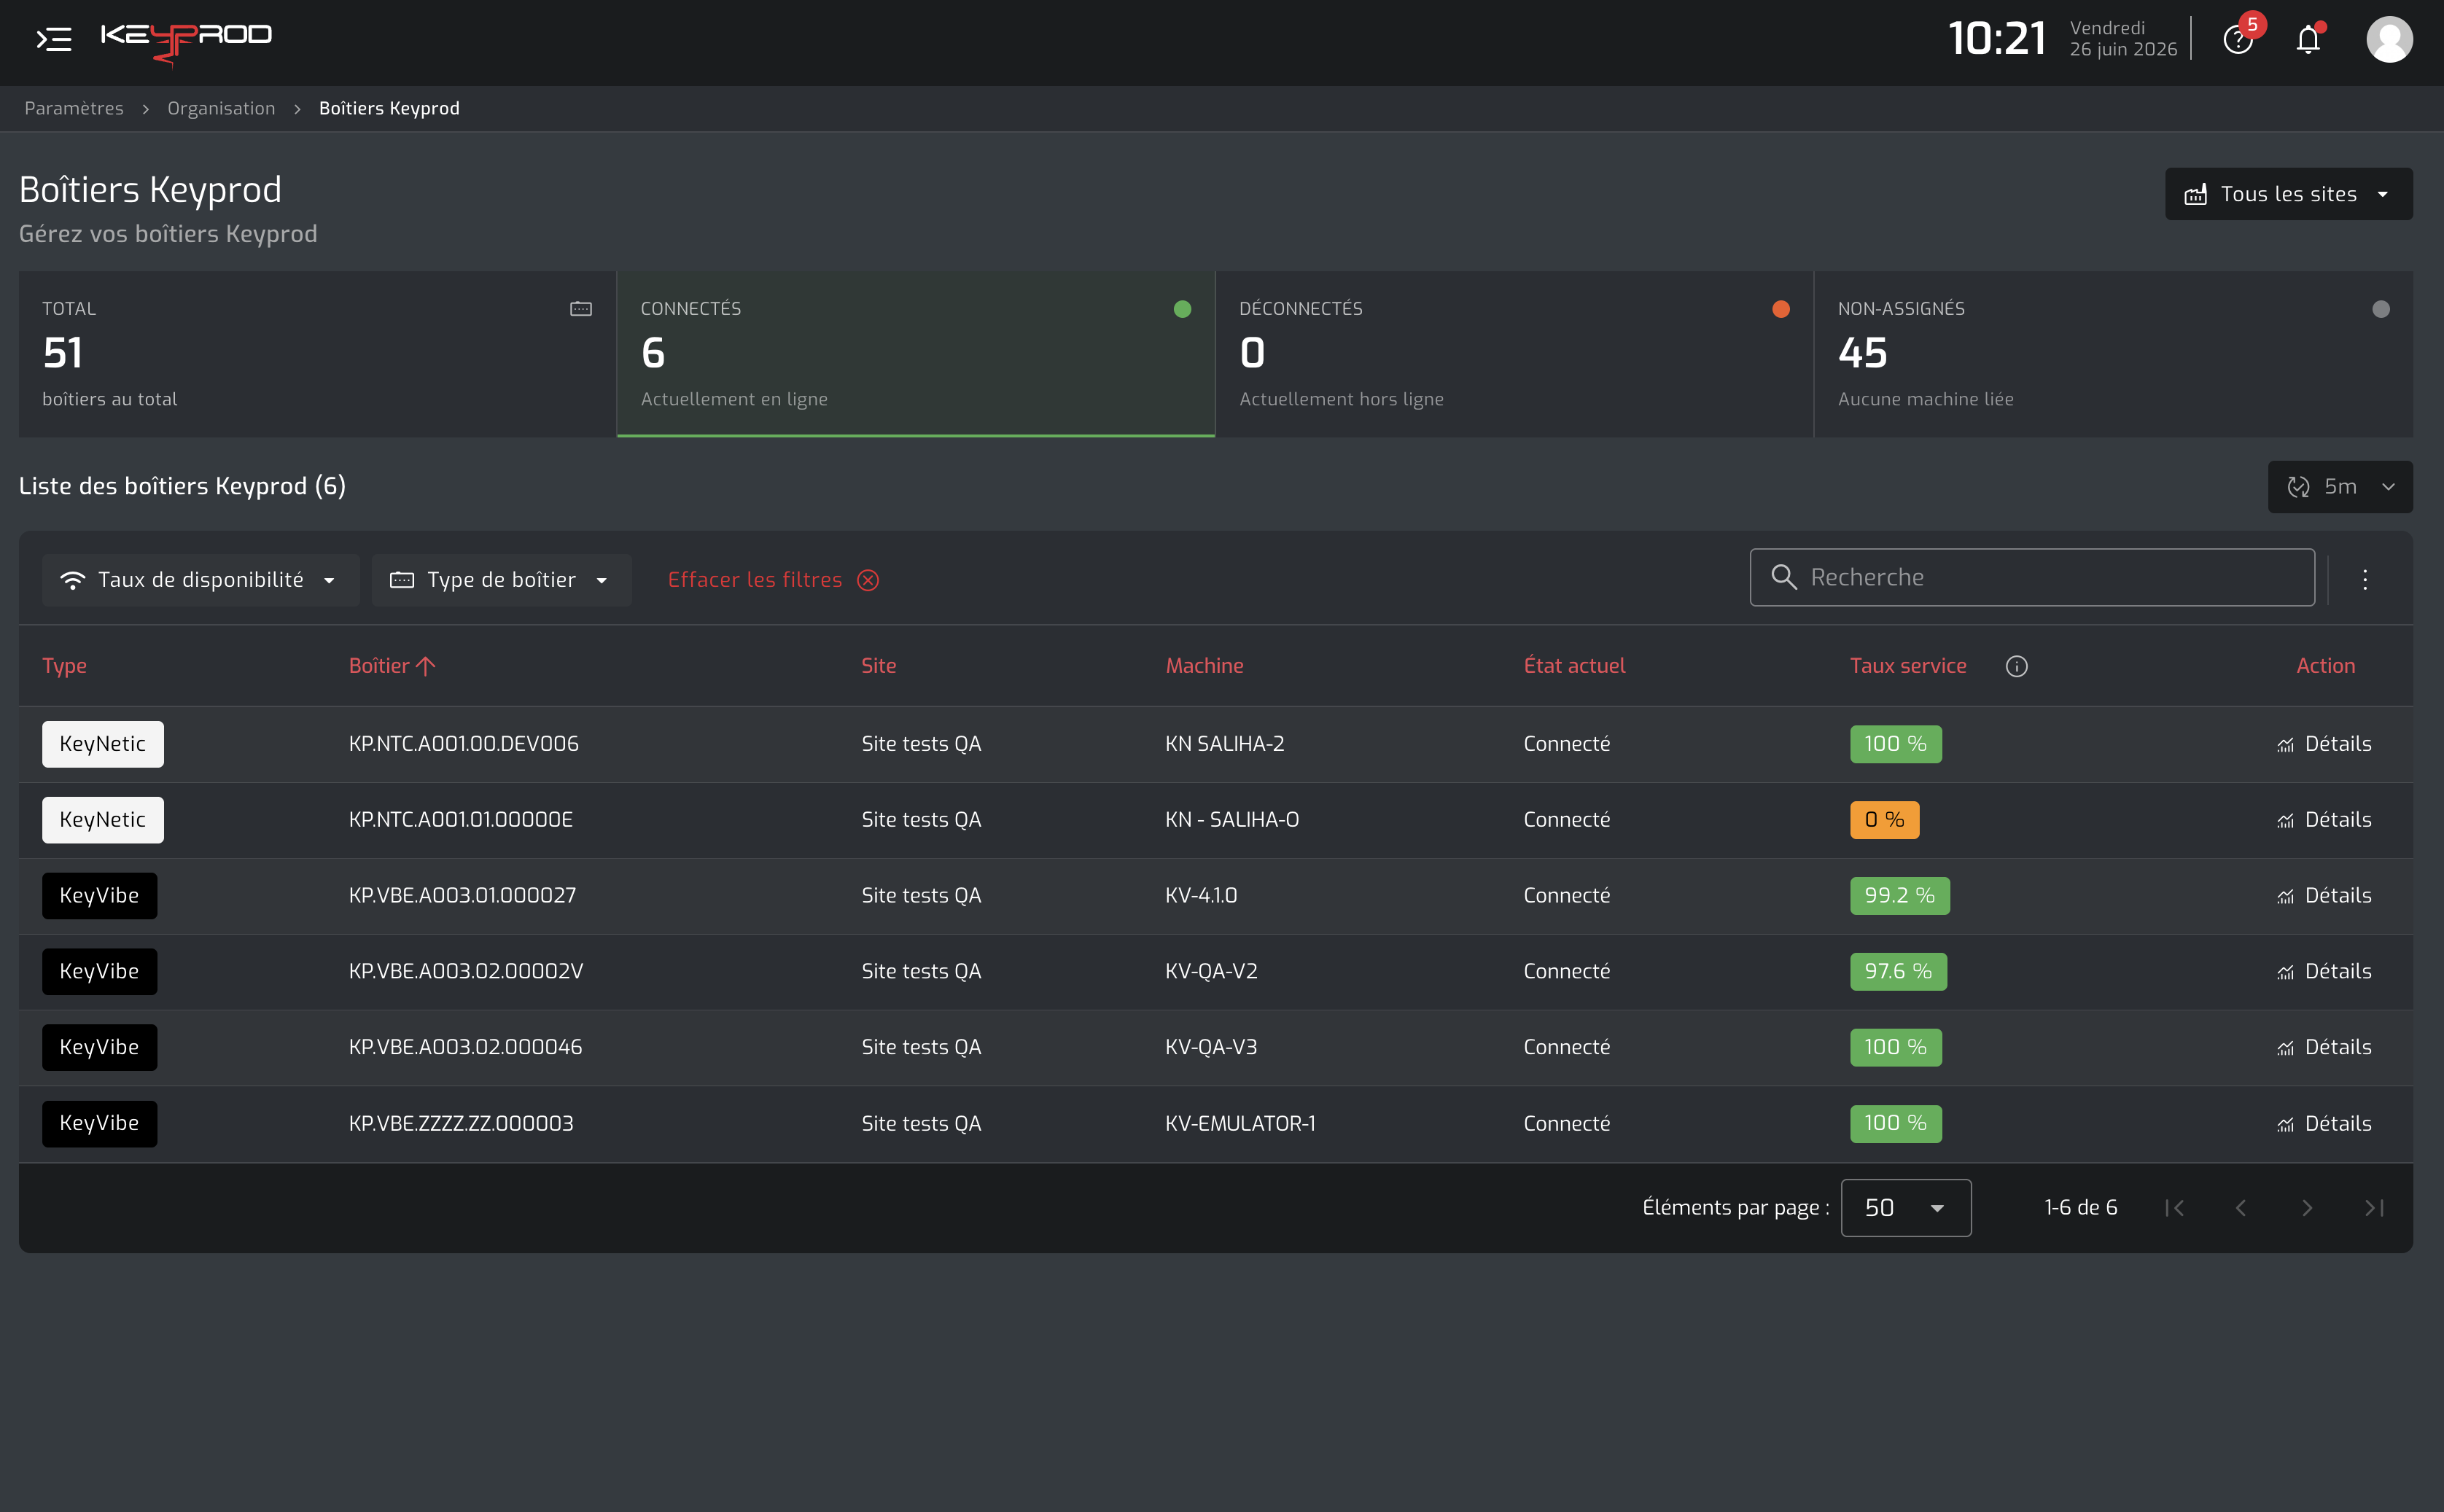Open the Tous les sites dropdown
This screenshot has height=1512, width=2444.
2288,194
